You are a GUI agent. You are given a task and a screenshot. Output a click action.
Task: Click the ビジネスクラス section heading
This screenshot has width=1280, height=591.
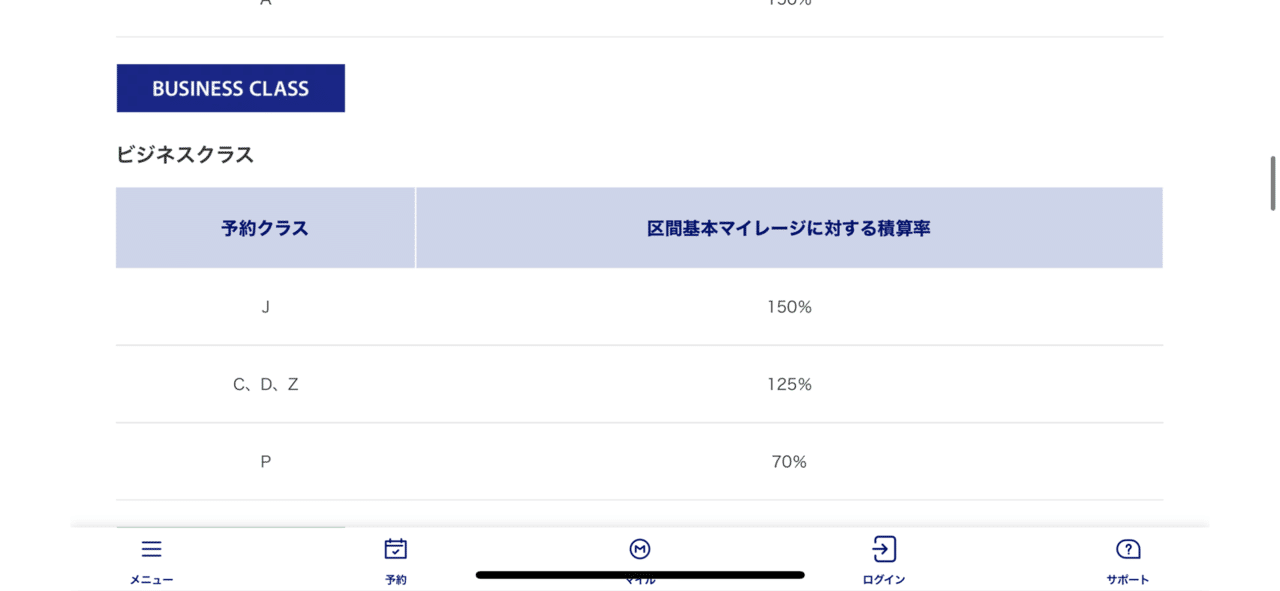pyautogui.click(x=185, y=155)
